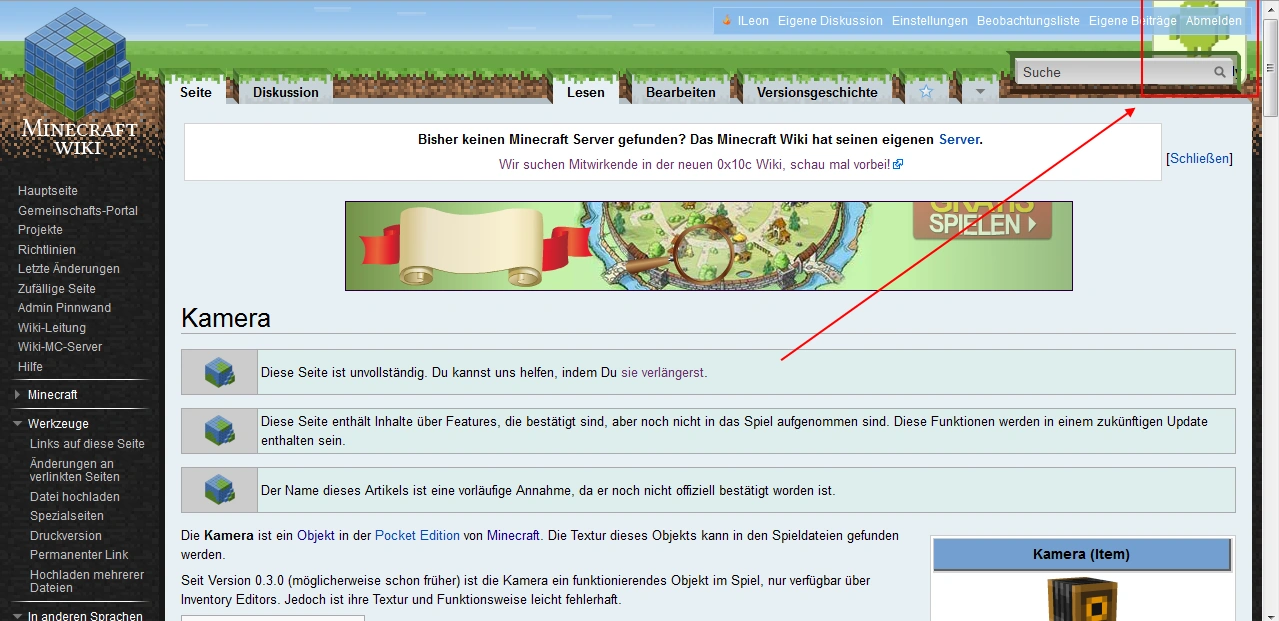Viewport: 1279px width, 621px height.
Task: Open Hochladen mehrerer Dateien link
Action: coord(87,581)
